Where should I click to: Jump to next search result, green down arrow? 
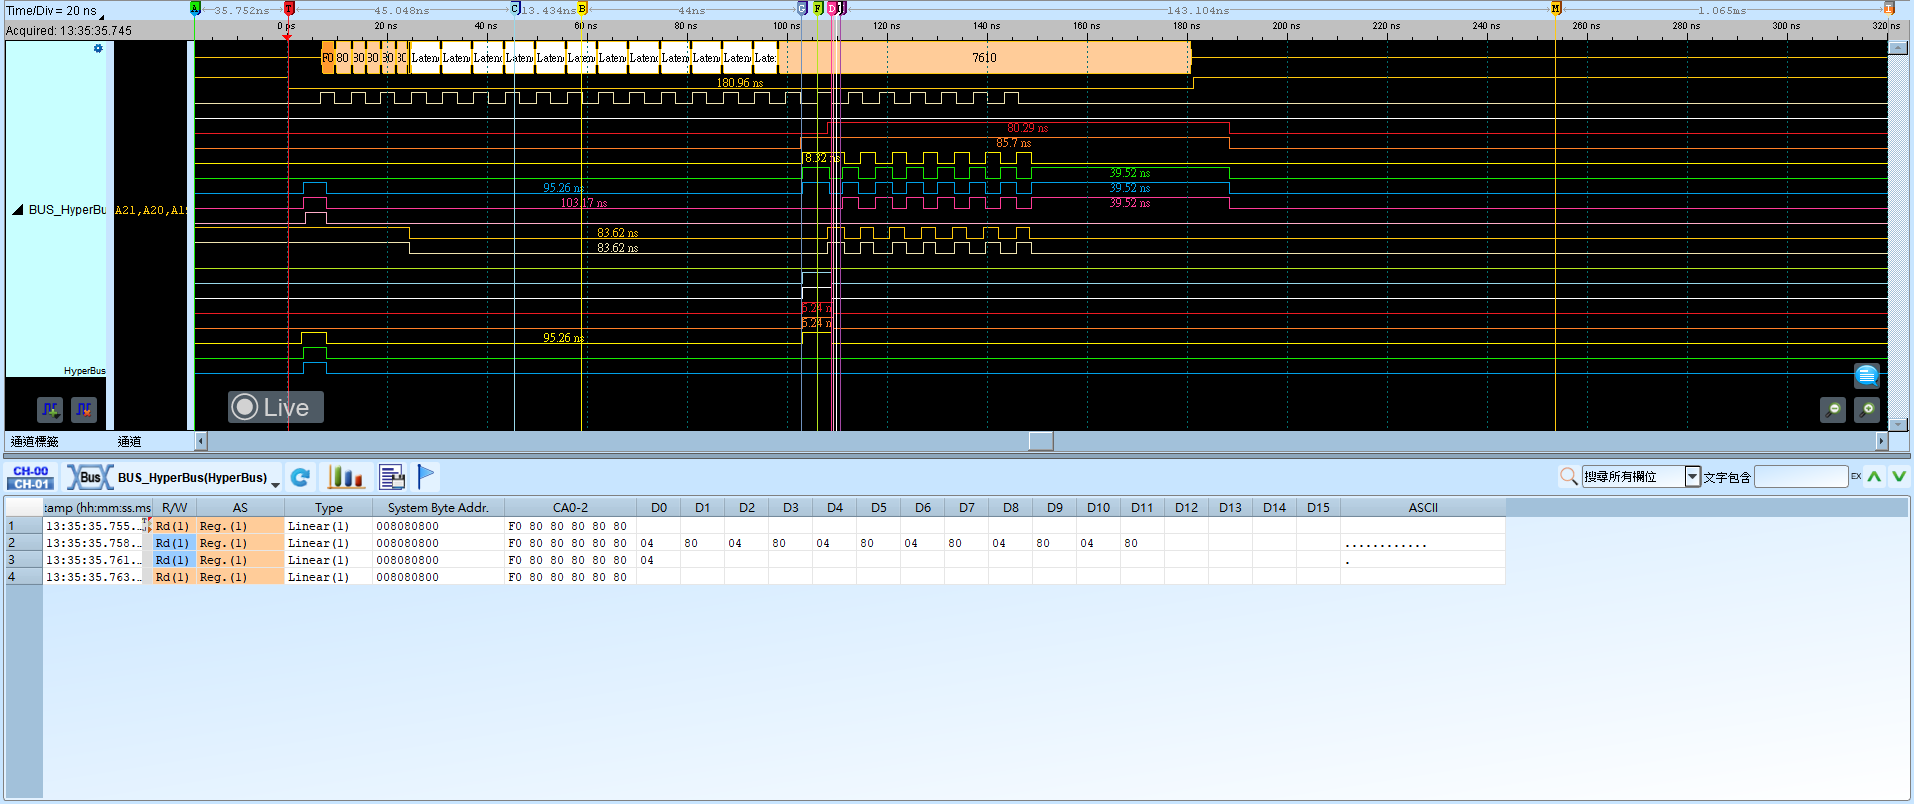pos(1898,476)
